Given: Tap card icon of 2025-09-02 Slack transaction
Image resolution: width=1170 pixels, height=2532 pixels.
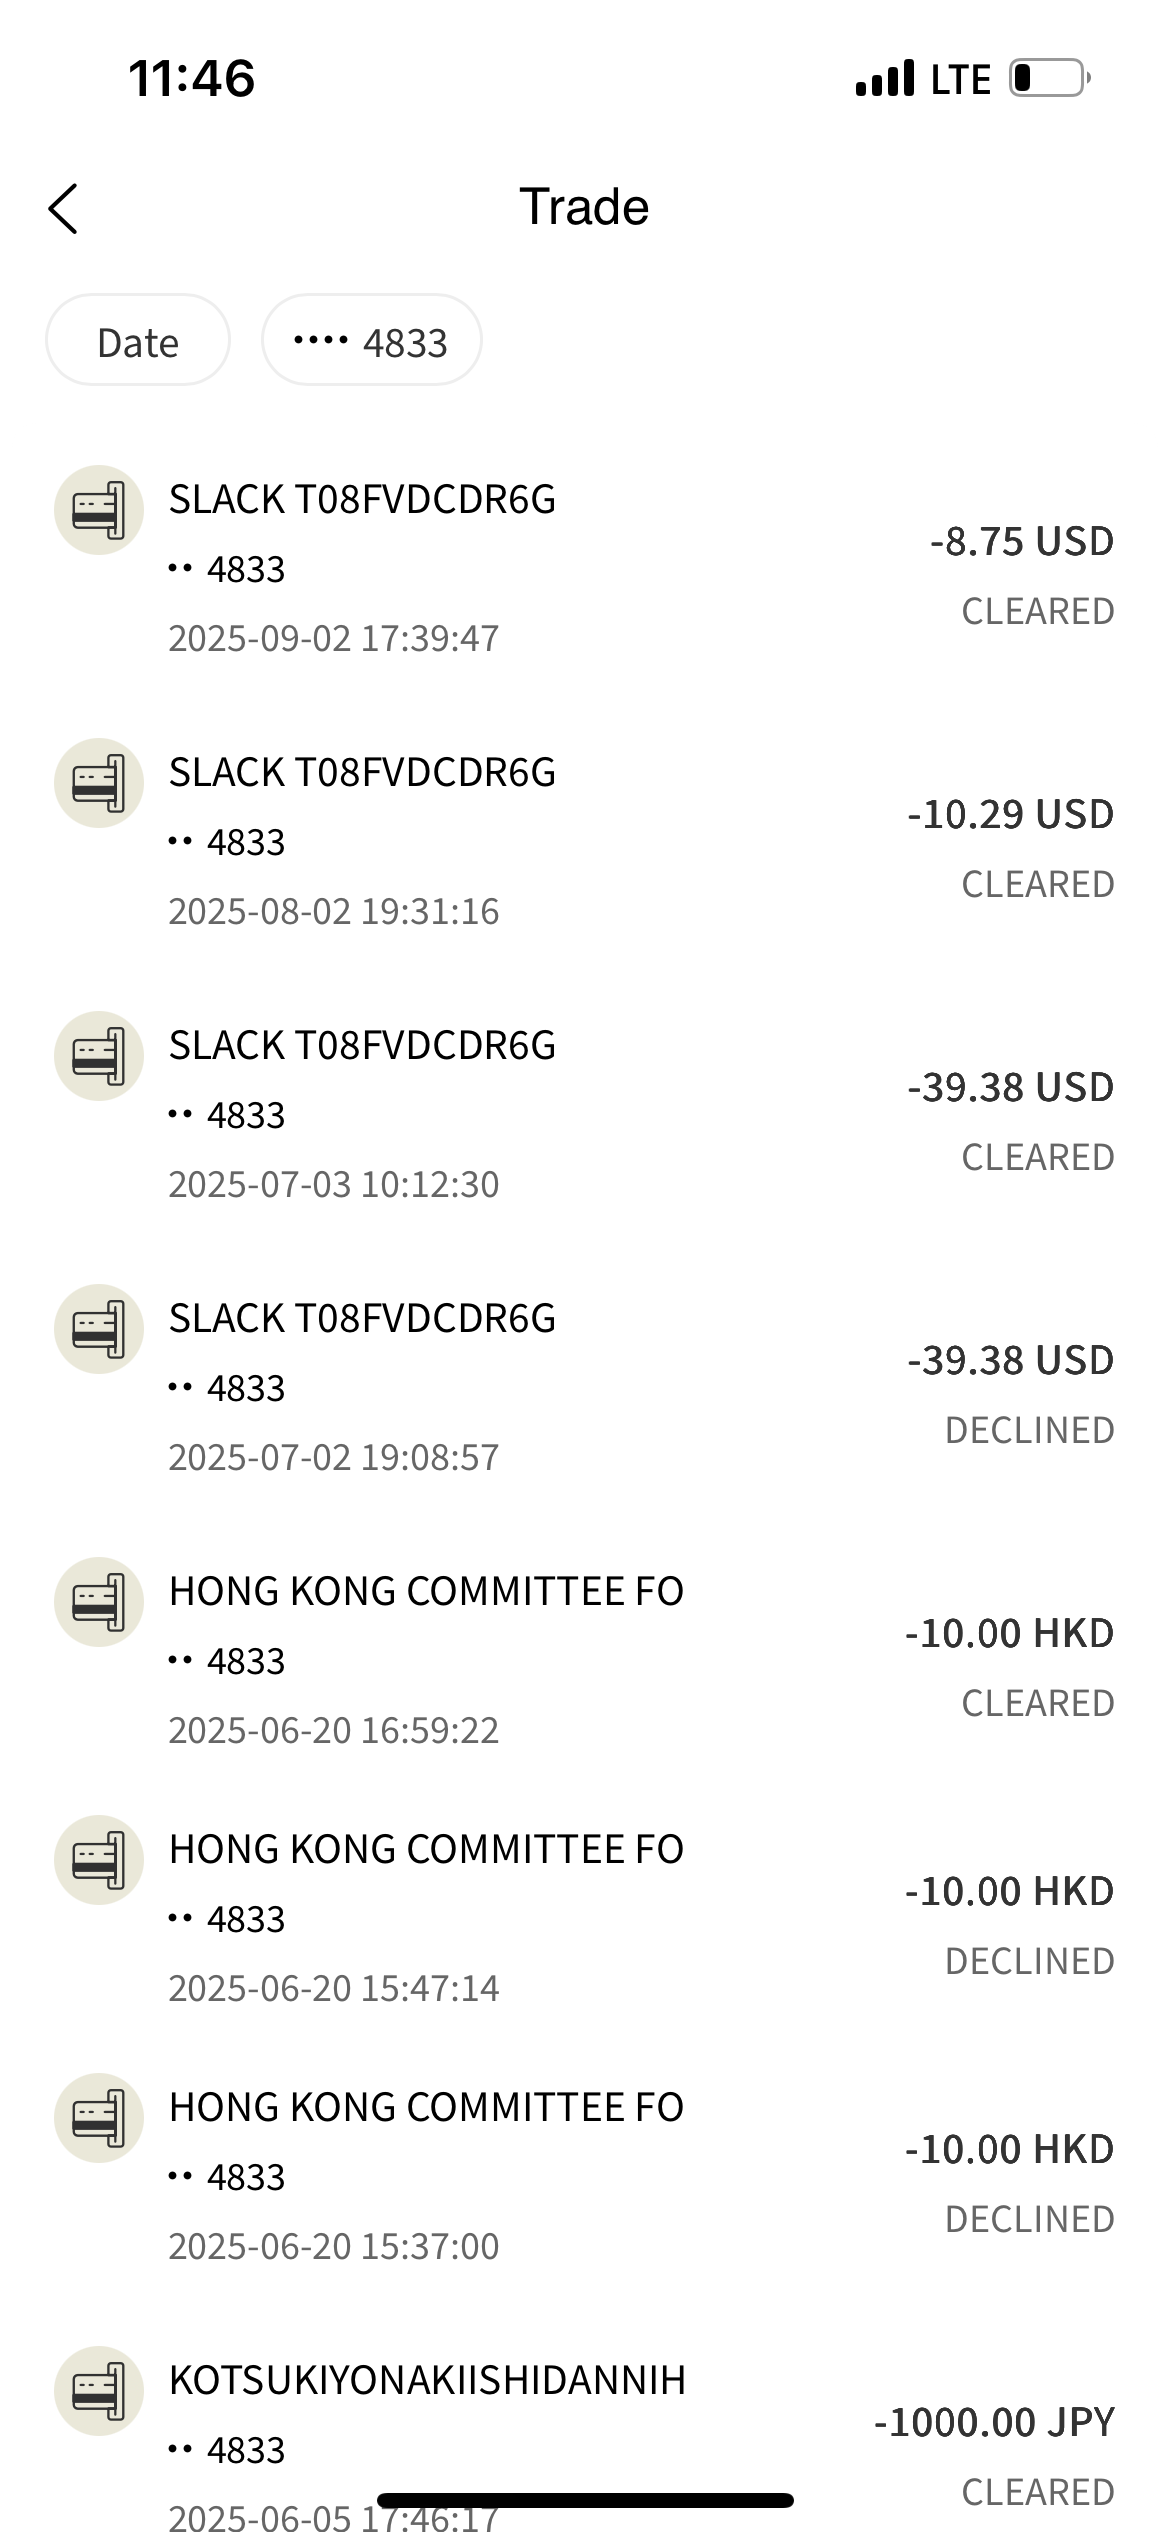Looking at the screenshot, I should tap(98, 510).
